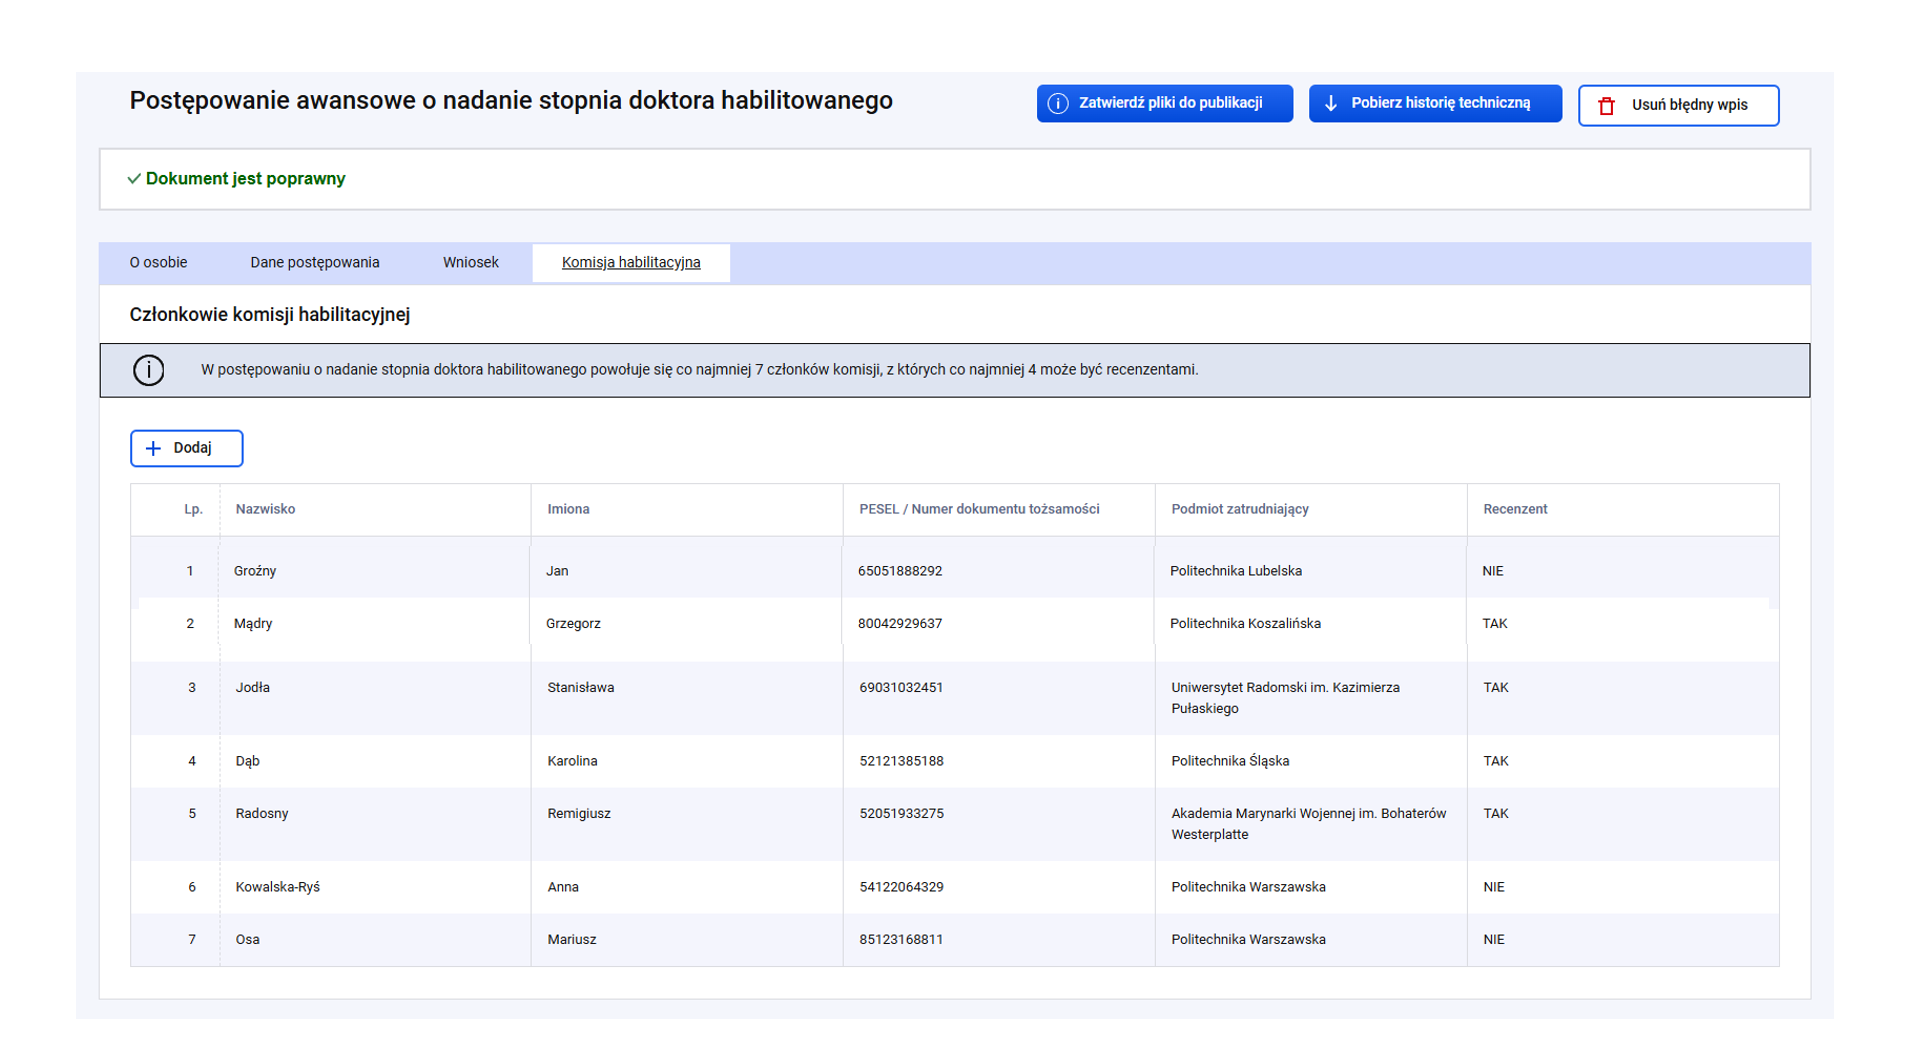The height and width of the screenshot is (1051, 1913).
Task: Click the info icon on Zatwierdź pliki button
Action: (1057, 104)
